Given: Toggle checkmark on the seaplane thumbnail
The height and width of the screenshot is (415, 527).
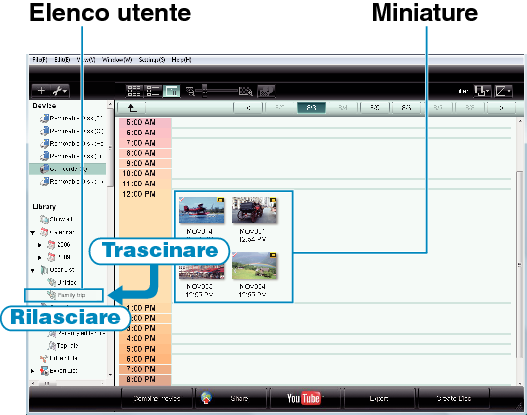Looking at the screenshot, I should coord(181,200).
